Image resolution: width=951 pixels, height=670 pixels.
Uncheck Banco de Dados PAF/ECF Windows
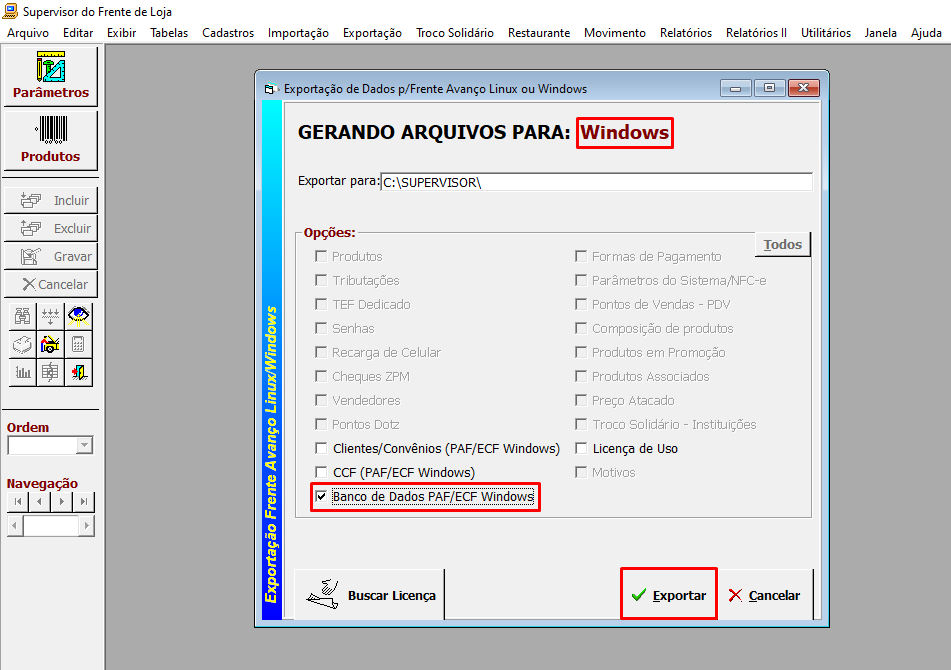pyautogui.click(x=321, y=497)
